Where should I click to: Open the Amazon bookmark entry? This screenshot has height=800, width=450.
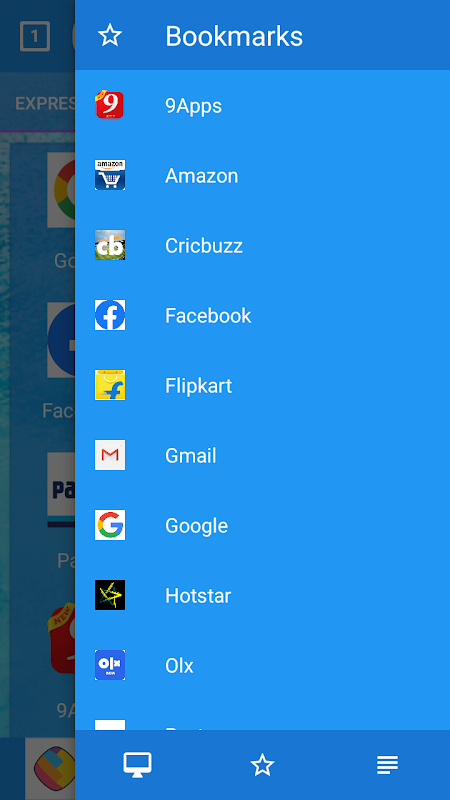pyautogui.click(x=262, y=176)
